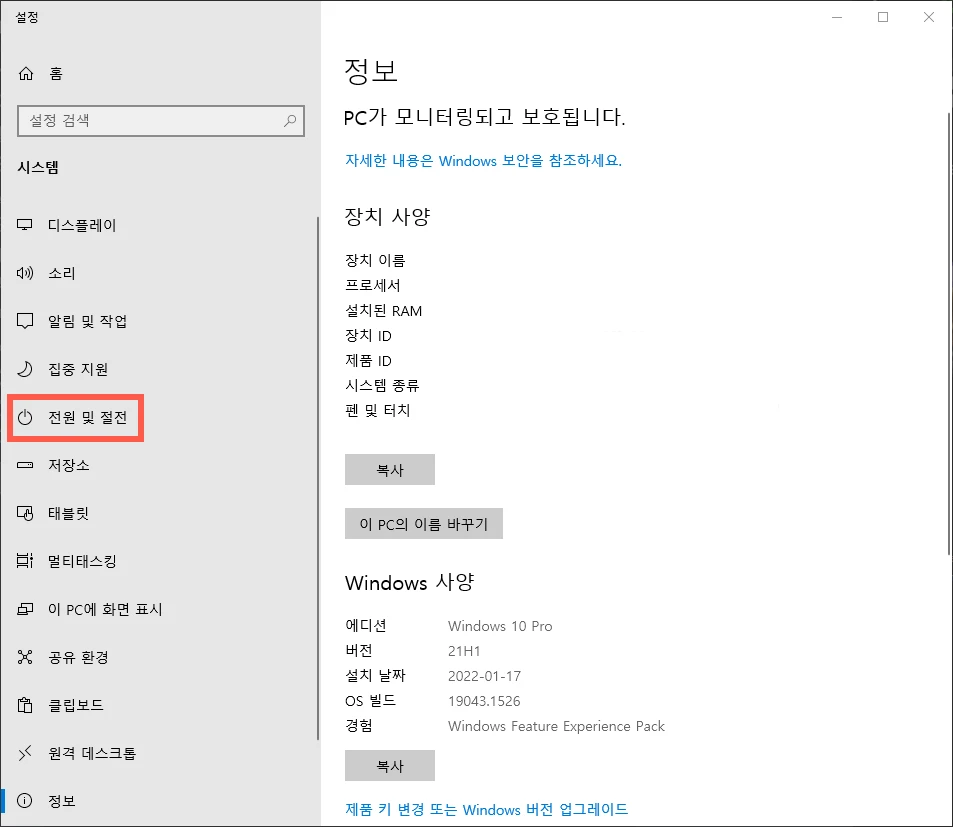
Task: Click the 클립보드 clipboard icon
Action: pyautogui.click(x=25, y=705)
